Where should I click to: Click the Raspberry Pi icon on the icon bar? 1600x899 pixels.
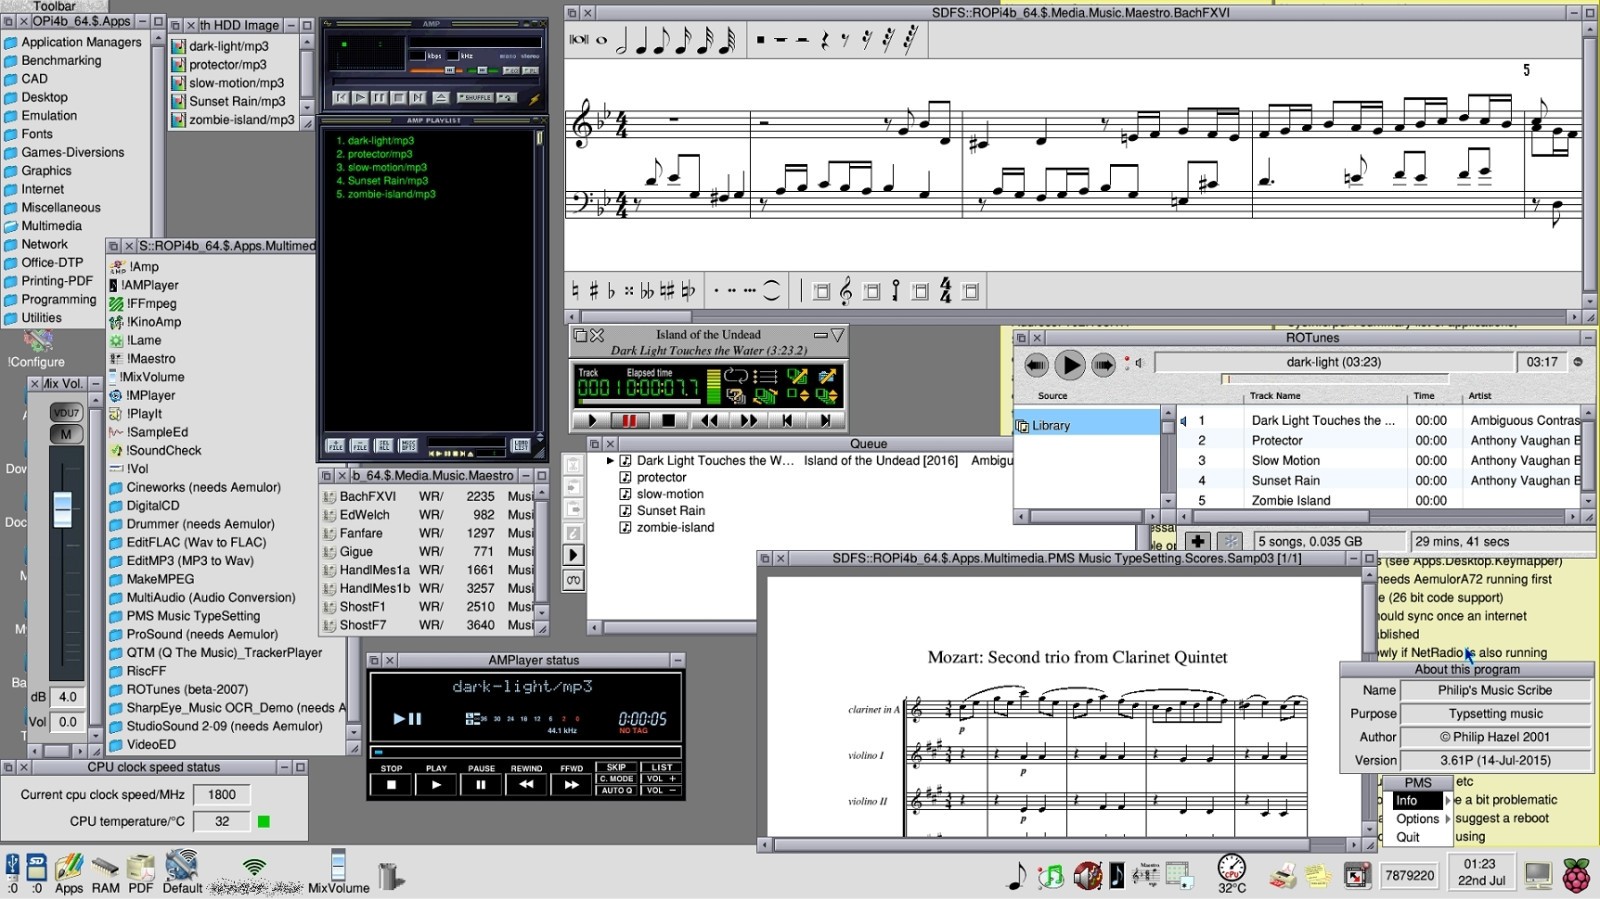click(x=1576, y=875)
